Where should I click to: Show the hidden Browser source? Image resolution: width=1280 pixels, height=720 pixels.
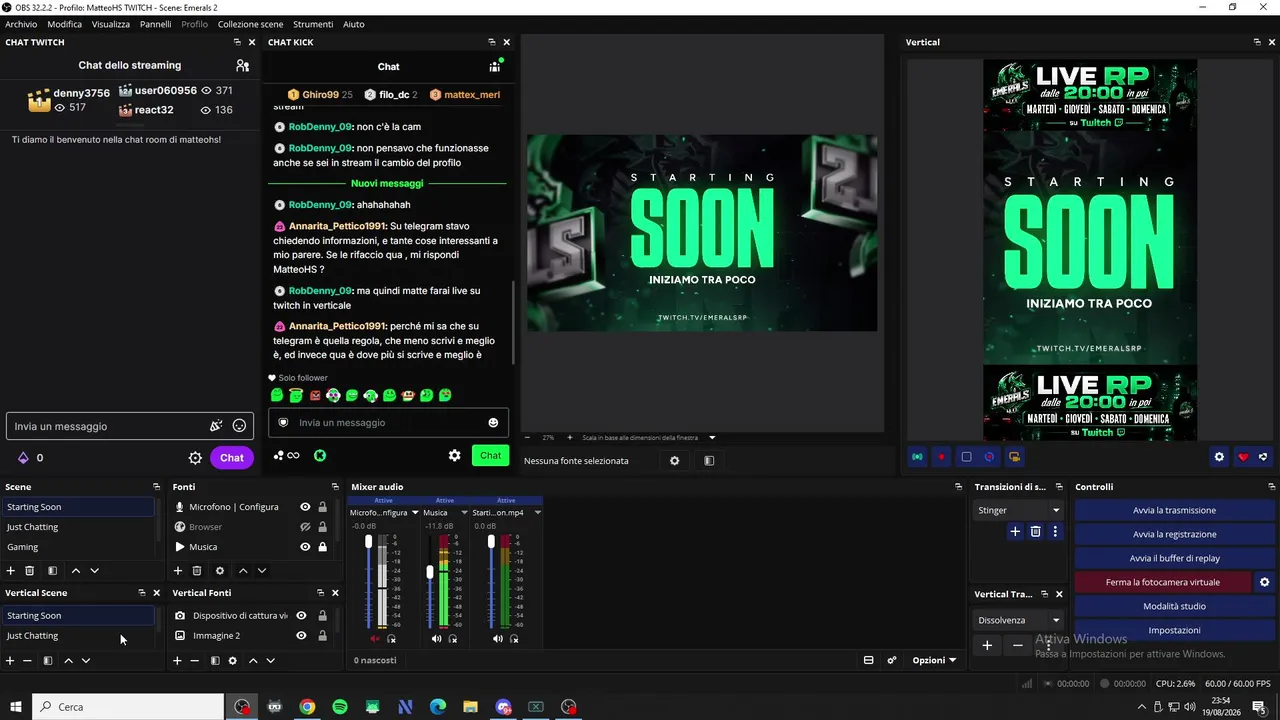click(x=305, y=527)
